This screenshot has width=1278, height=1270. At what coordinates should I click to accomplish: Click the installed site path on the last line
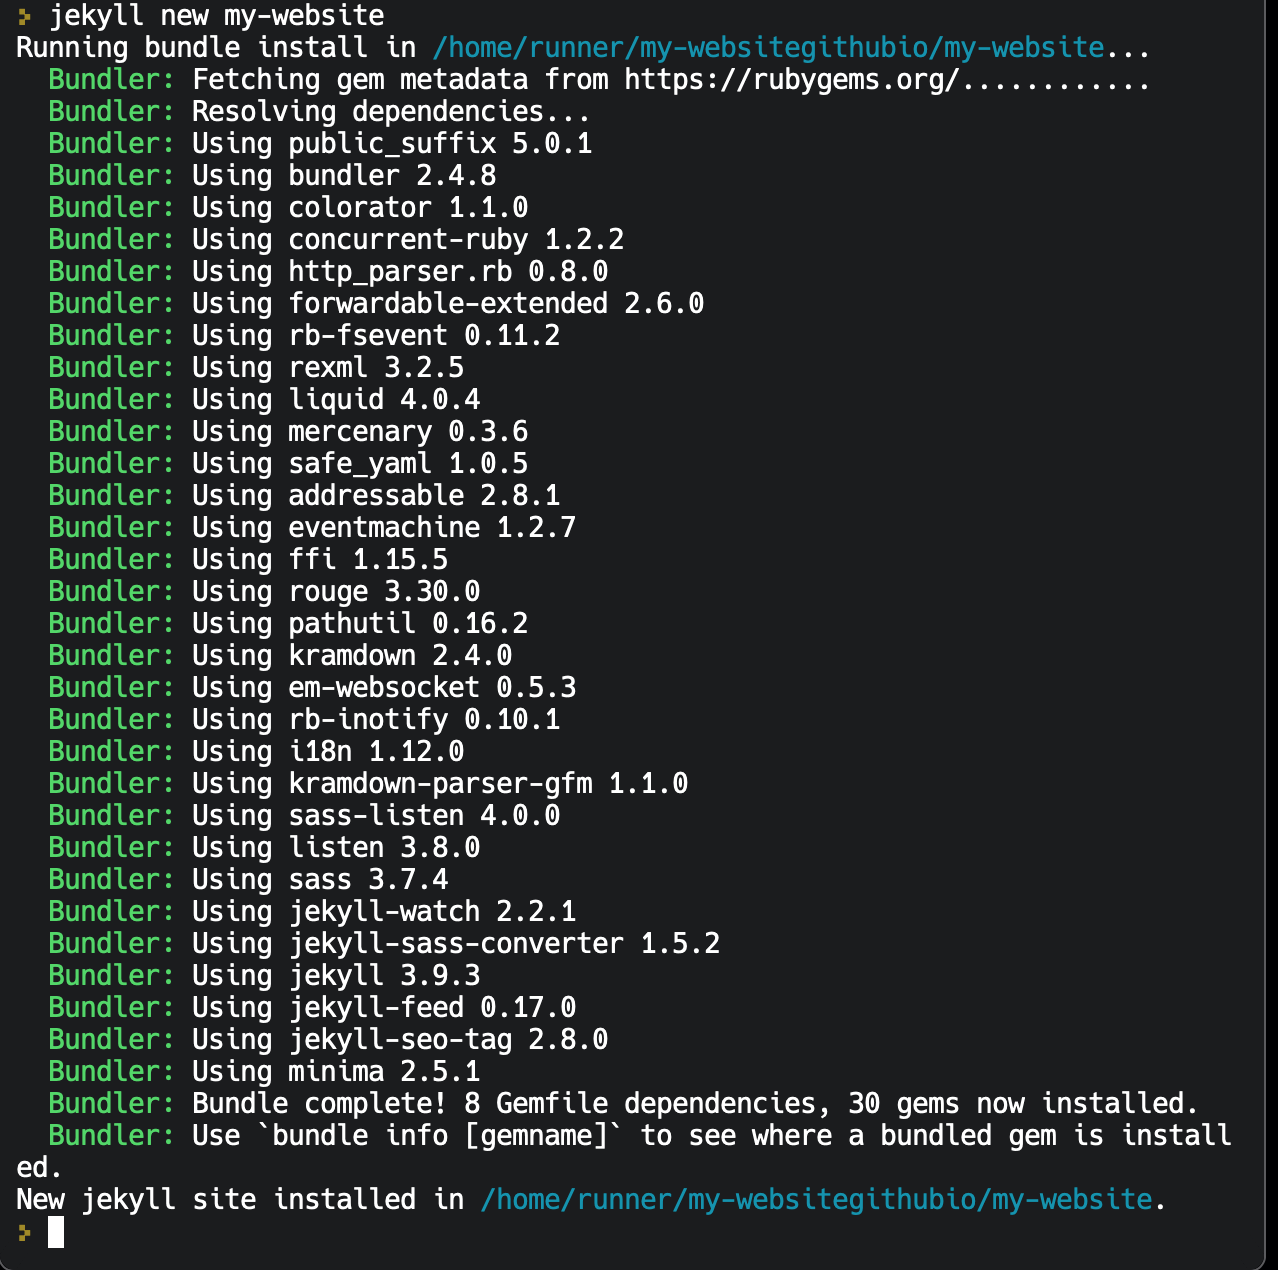[816, 1200]
